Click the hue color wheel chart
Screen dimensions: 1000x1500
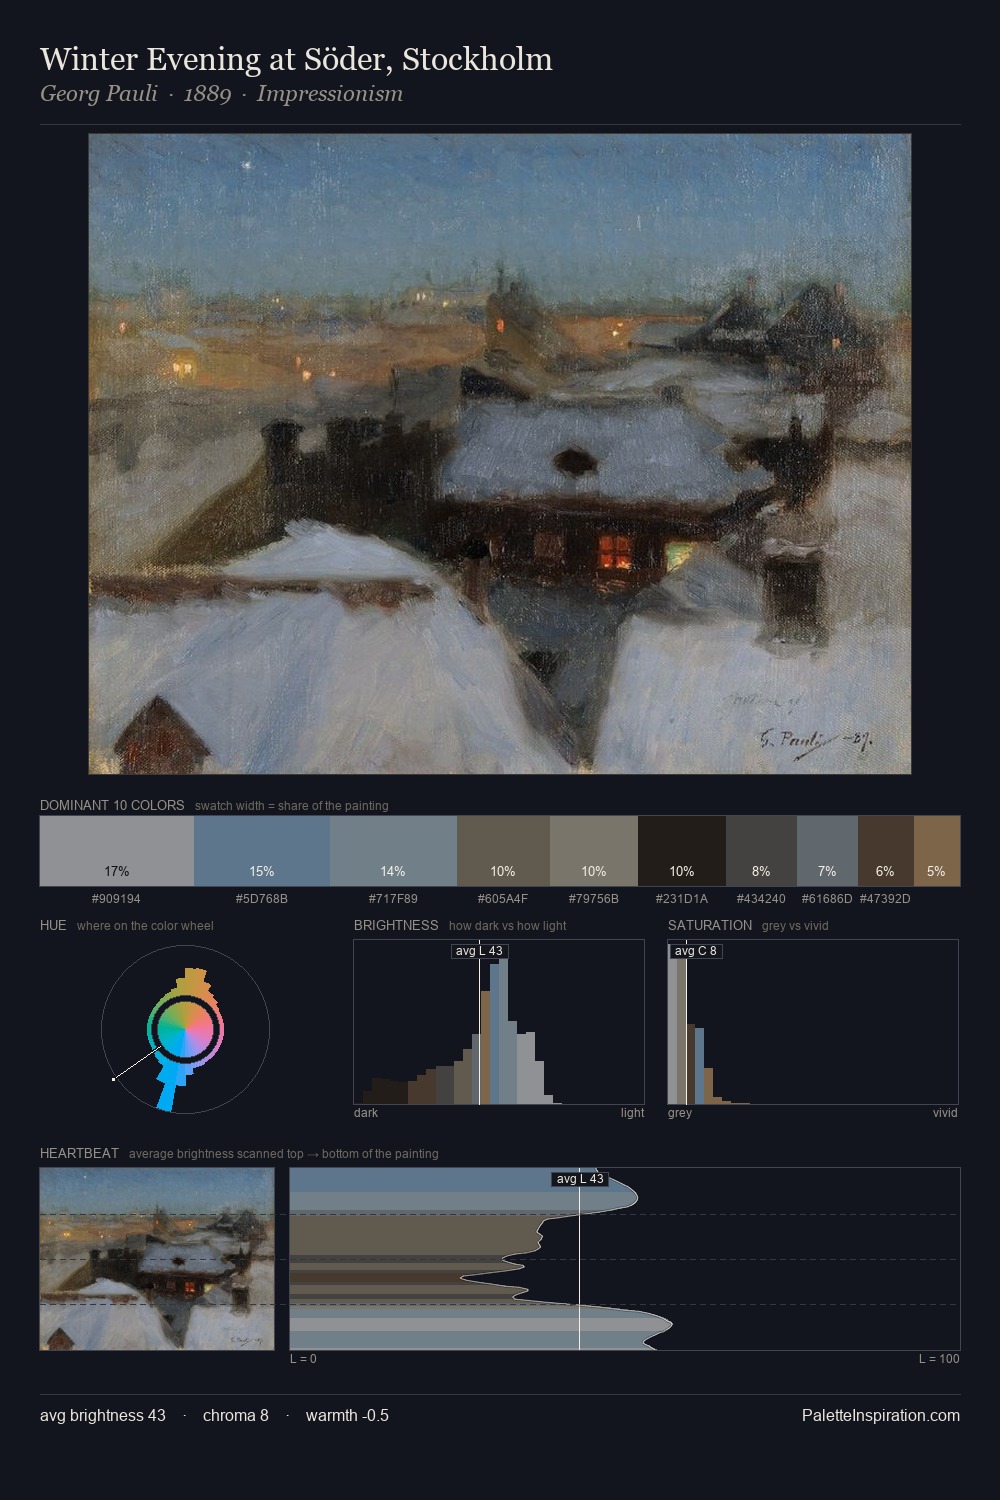pyautogui.click(x=185, y=1029)
